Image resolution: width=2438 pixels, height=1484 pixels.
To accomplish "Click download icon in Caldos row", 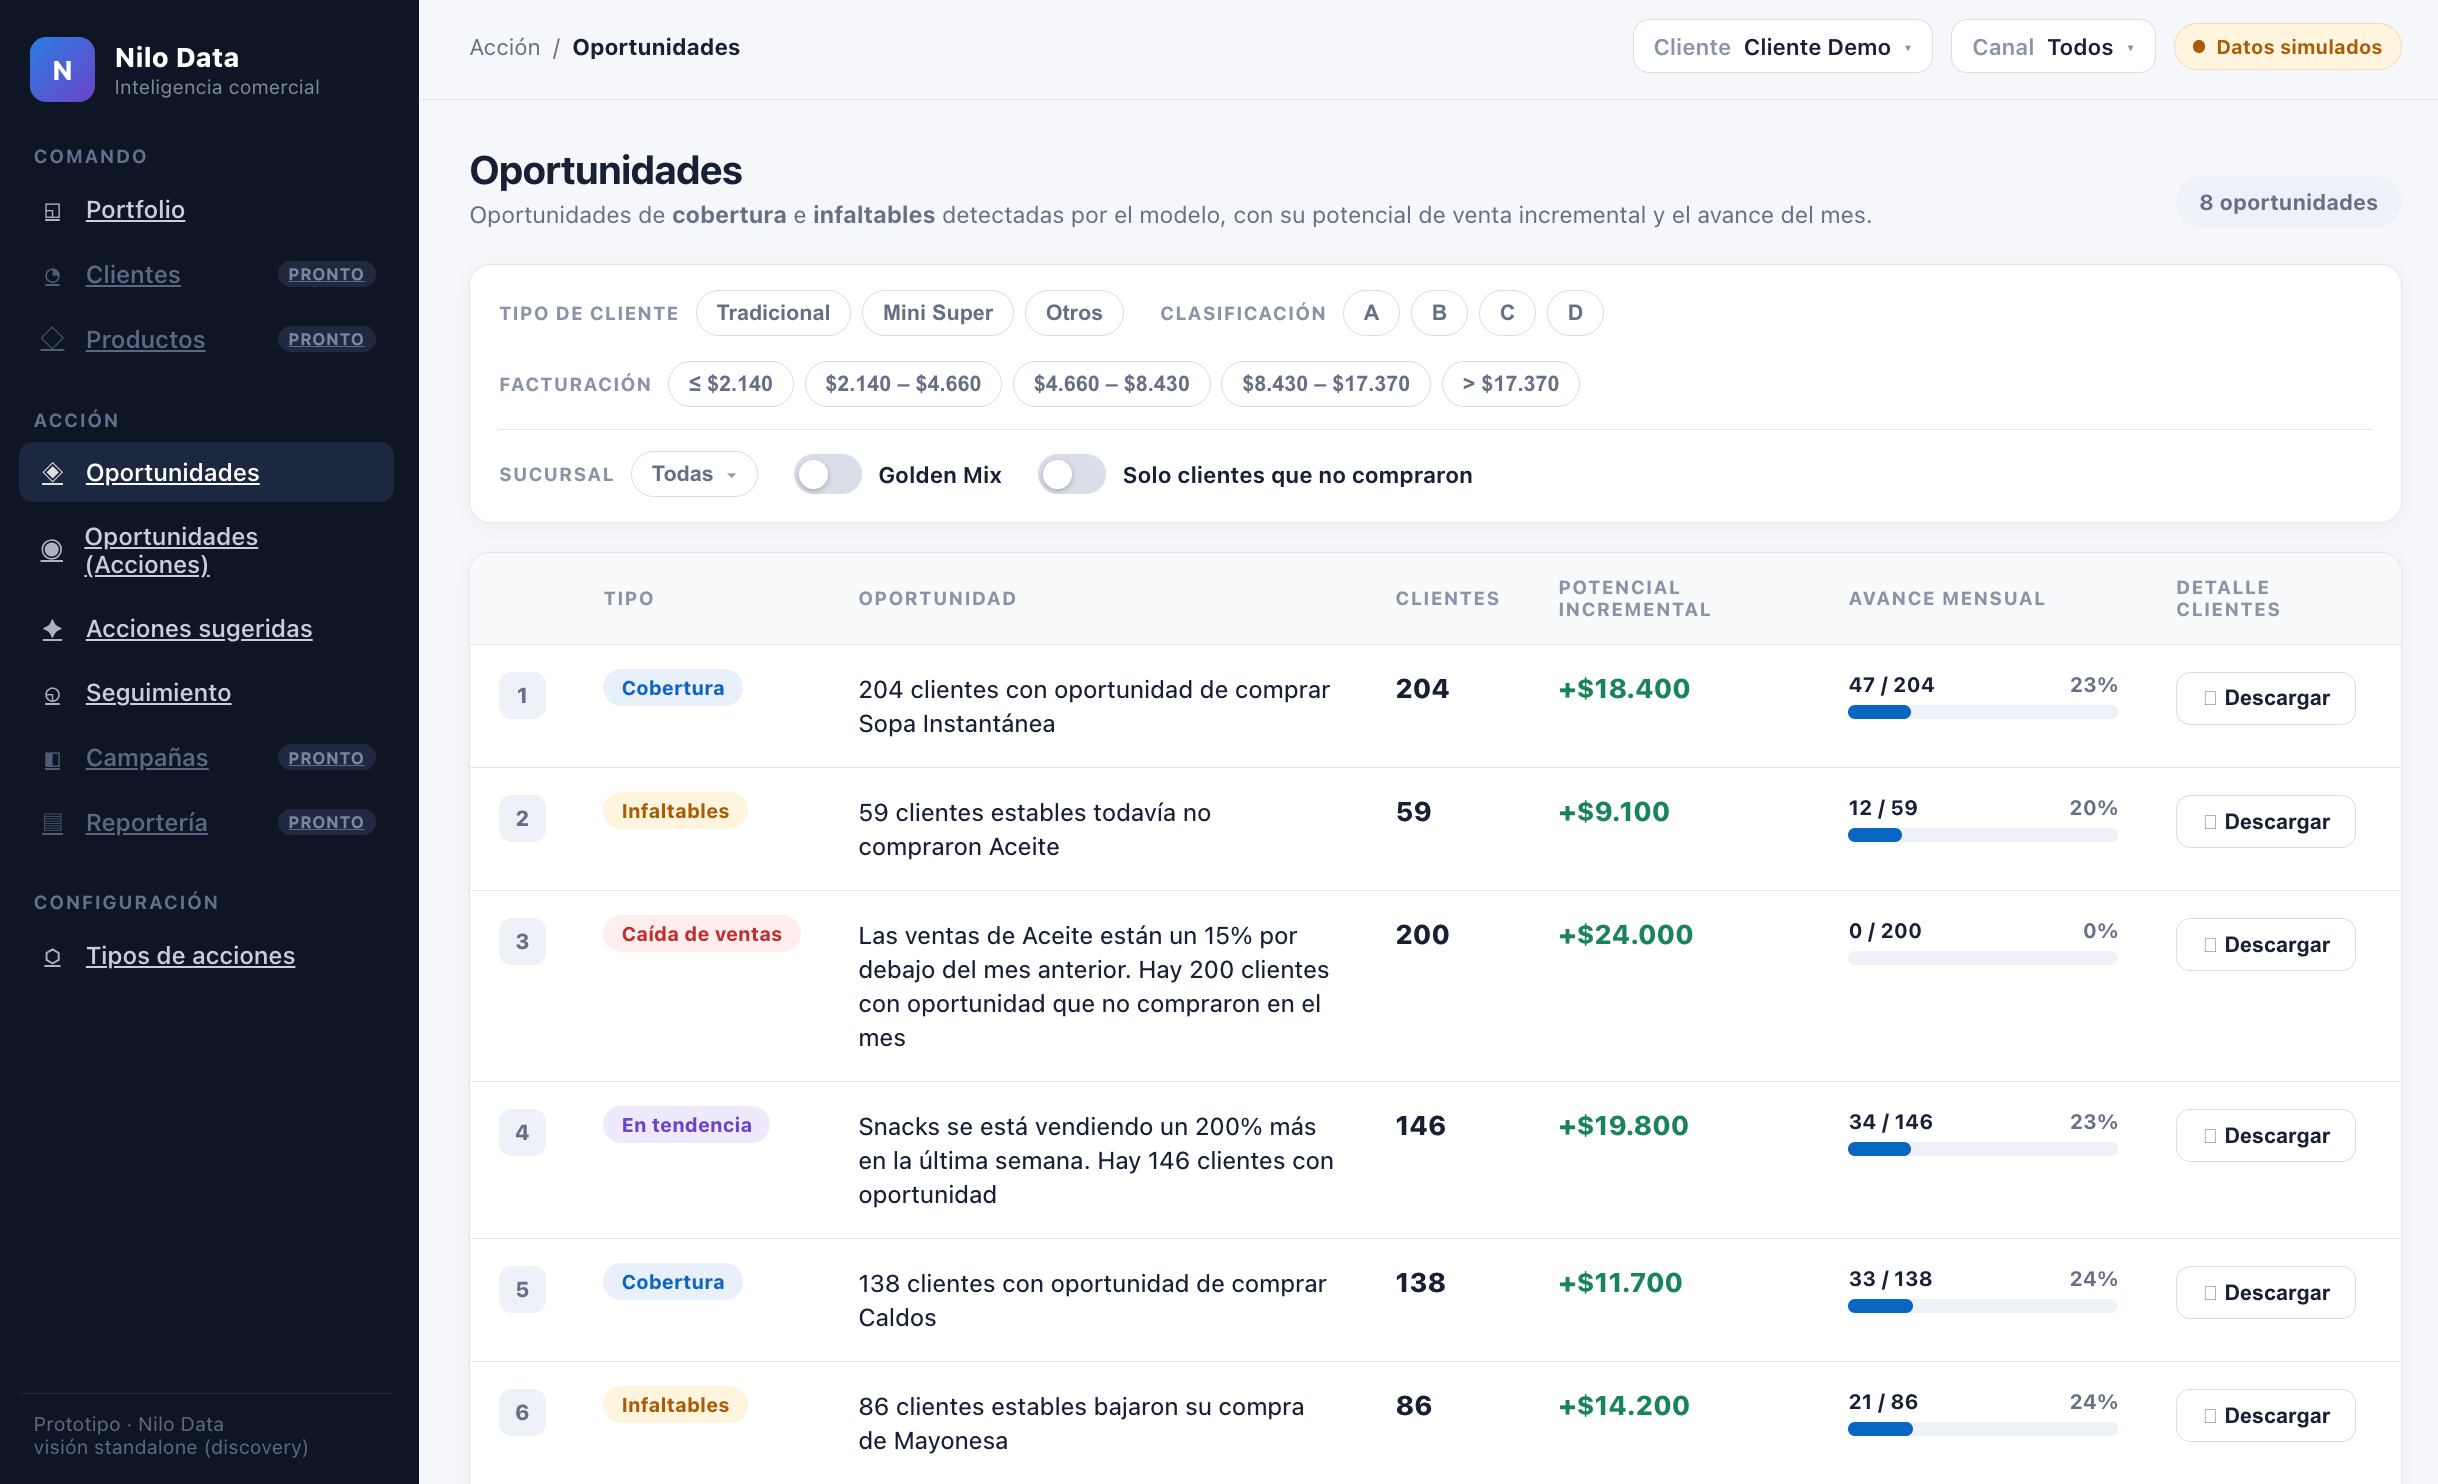I will tap(2210, 1293).
